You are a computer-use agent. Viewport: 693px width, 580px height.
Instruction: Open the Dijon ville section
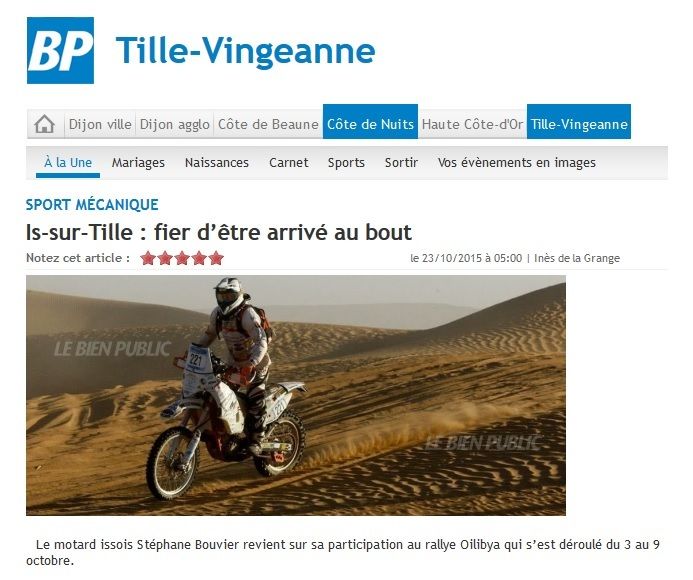(100, 124)
